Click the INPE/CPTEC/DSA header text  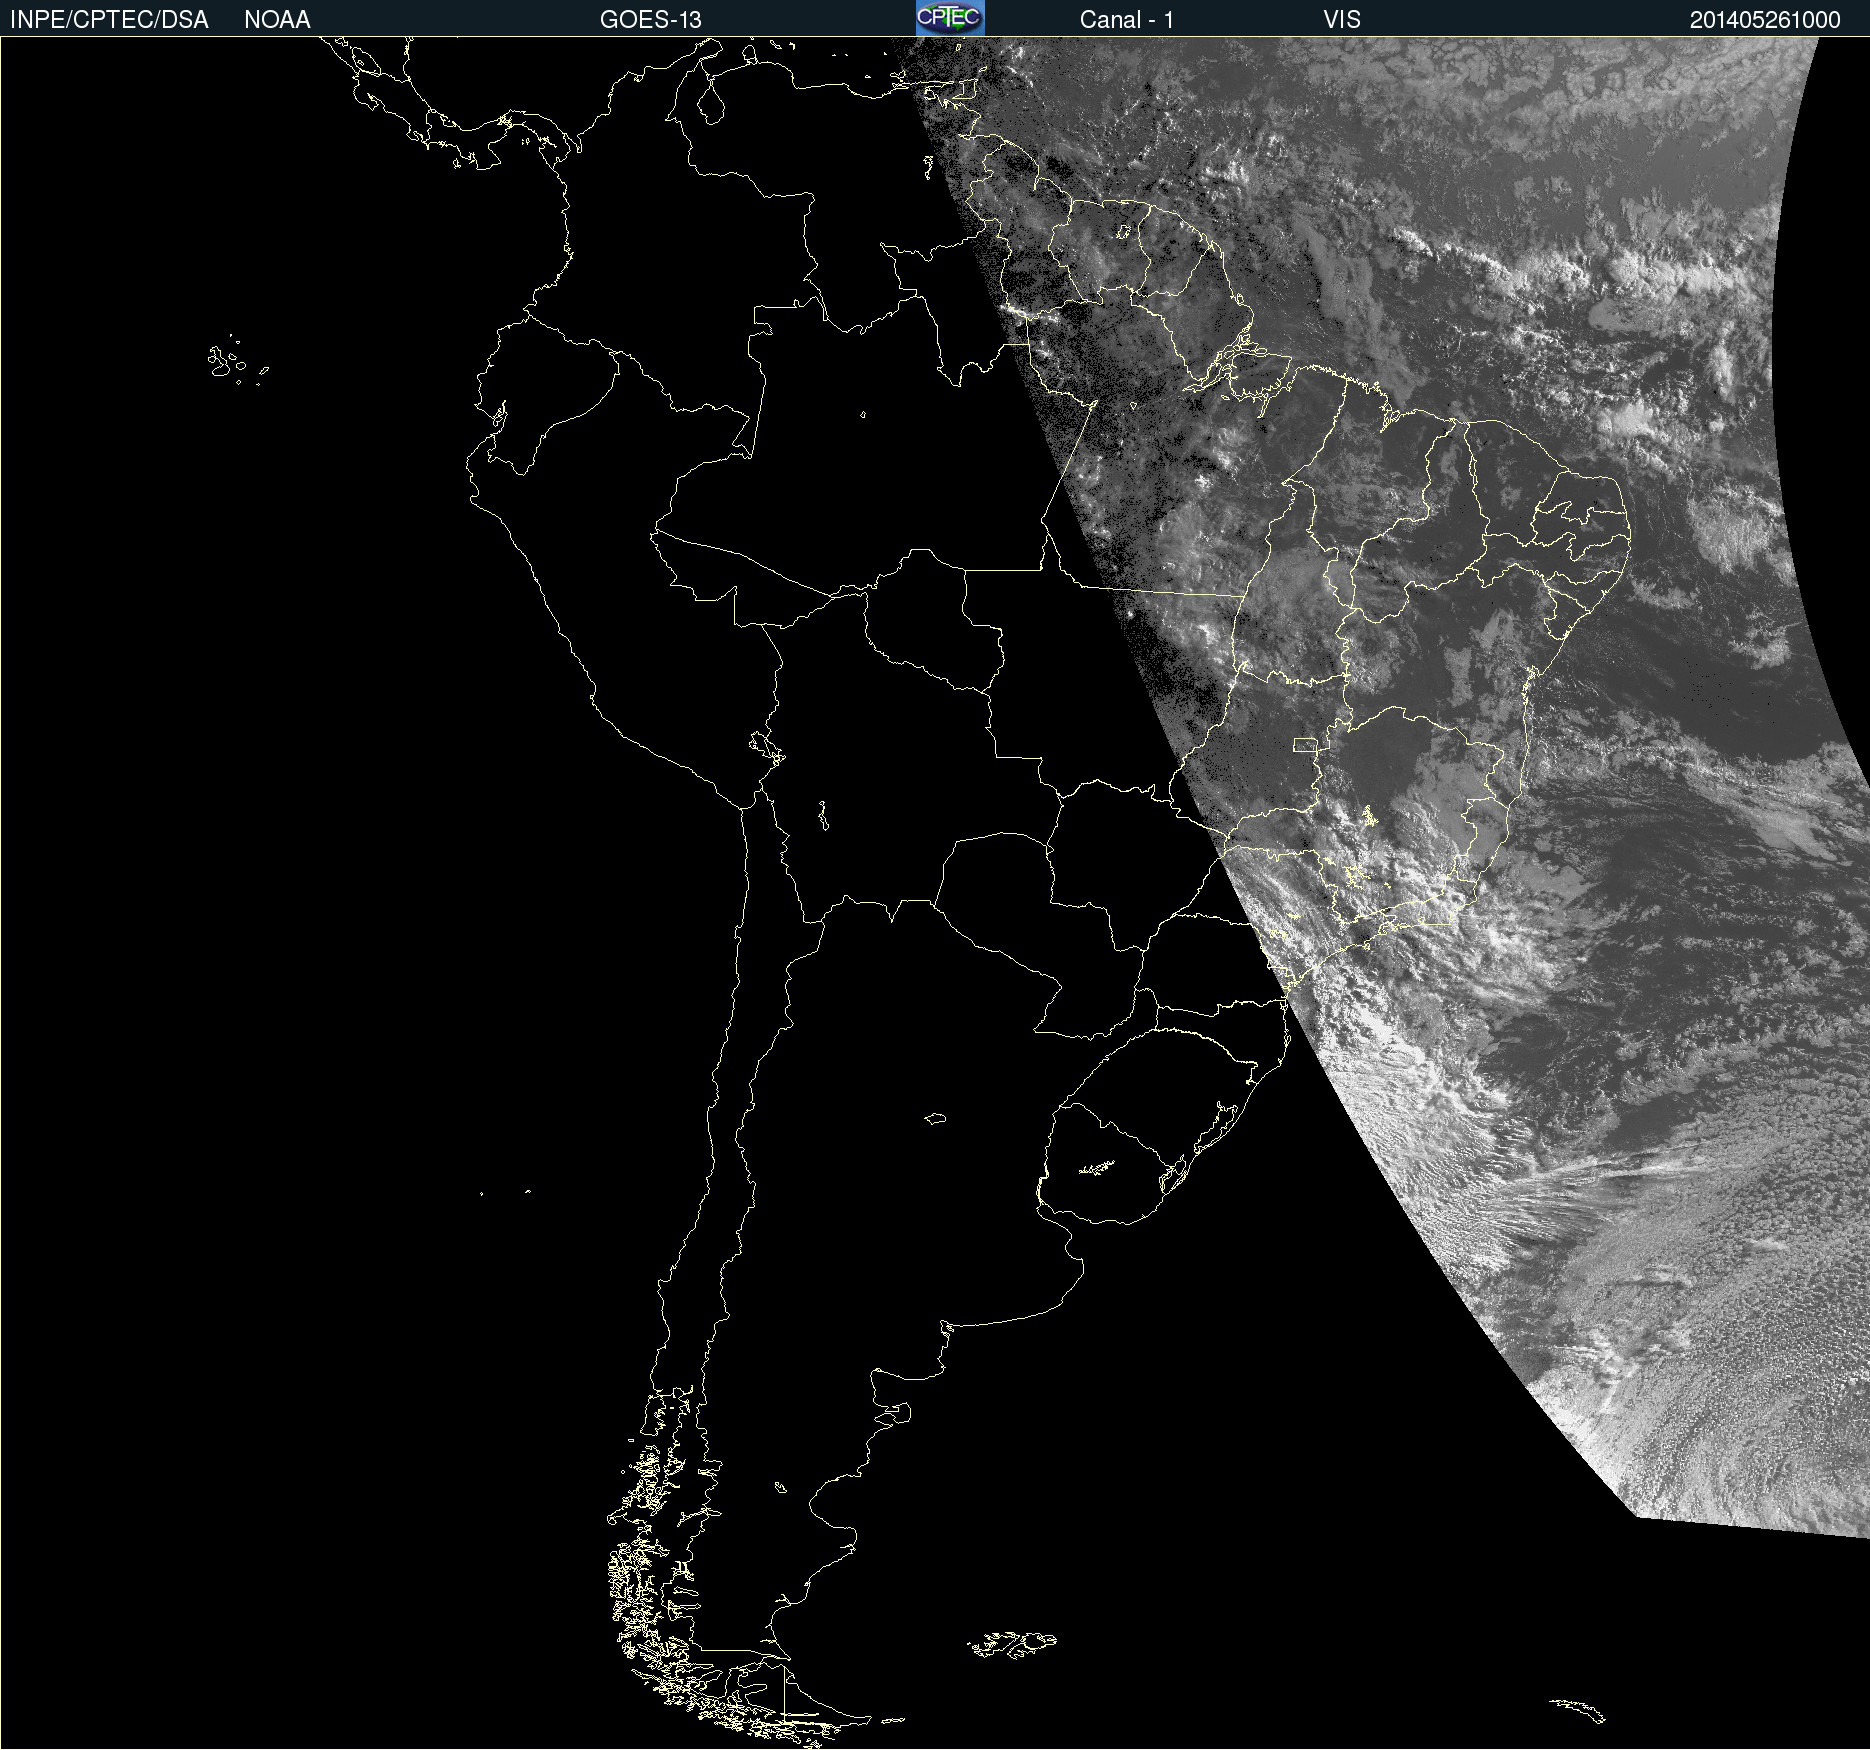click(109, 20)
